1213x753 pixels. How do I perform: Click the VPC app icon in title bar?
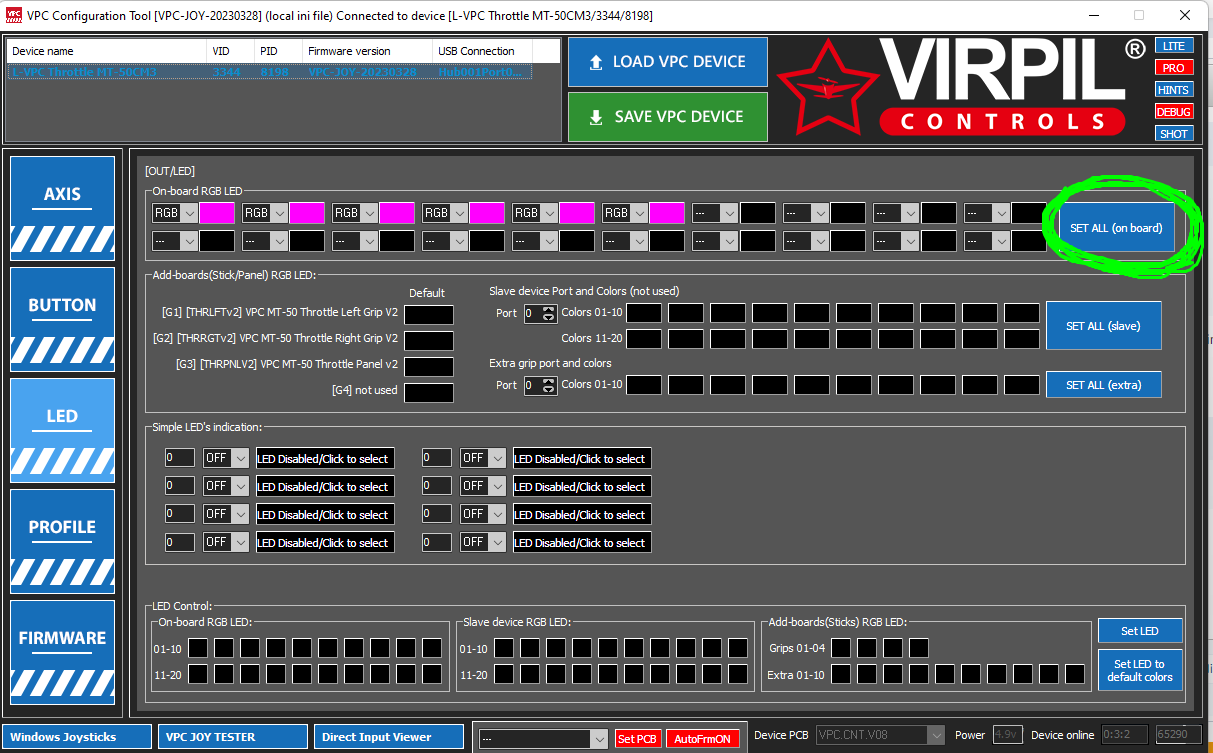click(x=13, y=15)
